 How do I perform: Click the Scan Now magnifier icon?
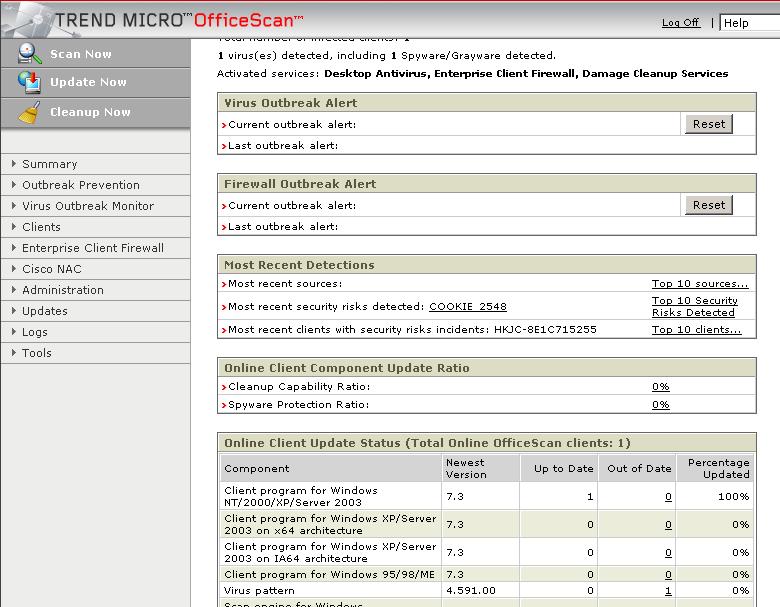coord(30,54)
